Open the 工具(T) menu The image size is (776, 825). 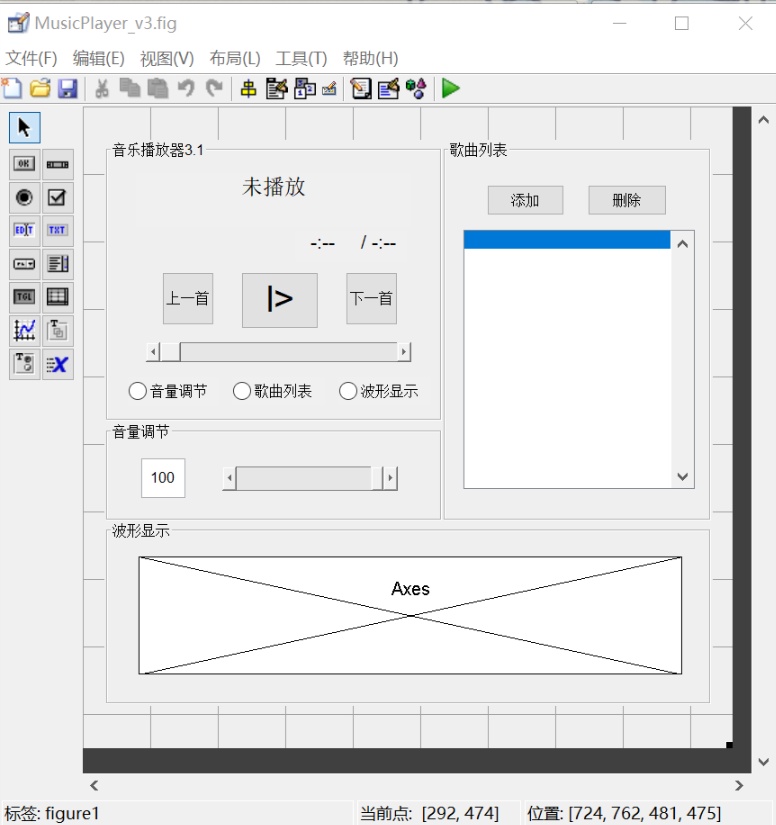coord(301,58)
